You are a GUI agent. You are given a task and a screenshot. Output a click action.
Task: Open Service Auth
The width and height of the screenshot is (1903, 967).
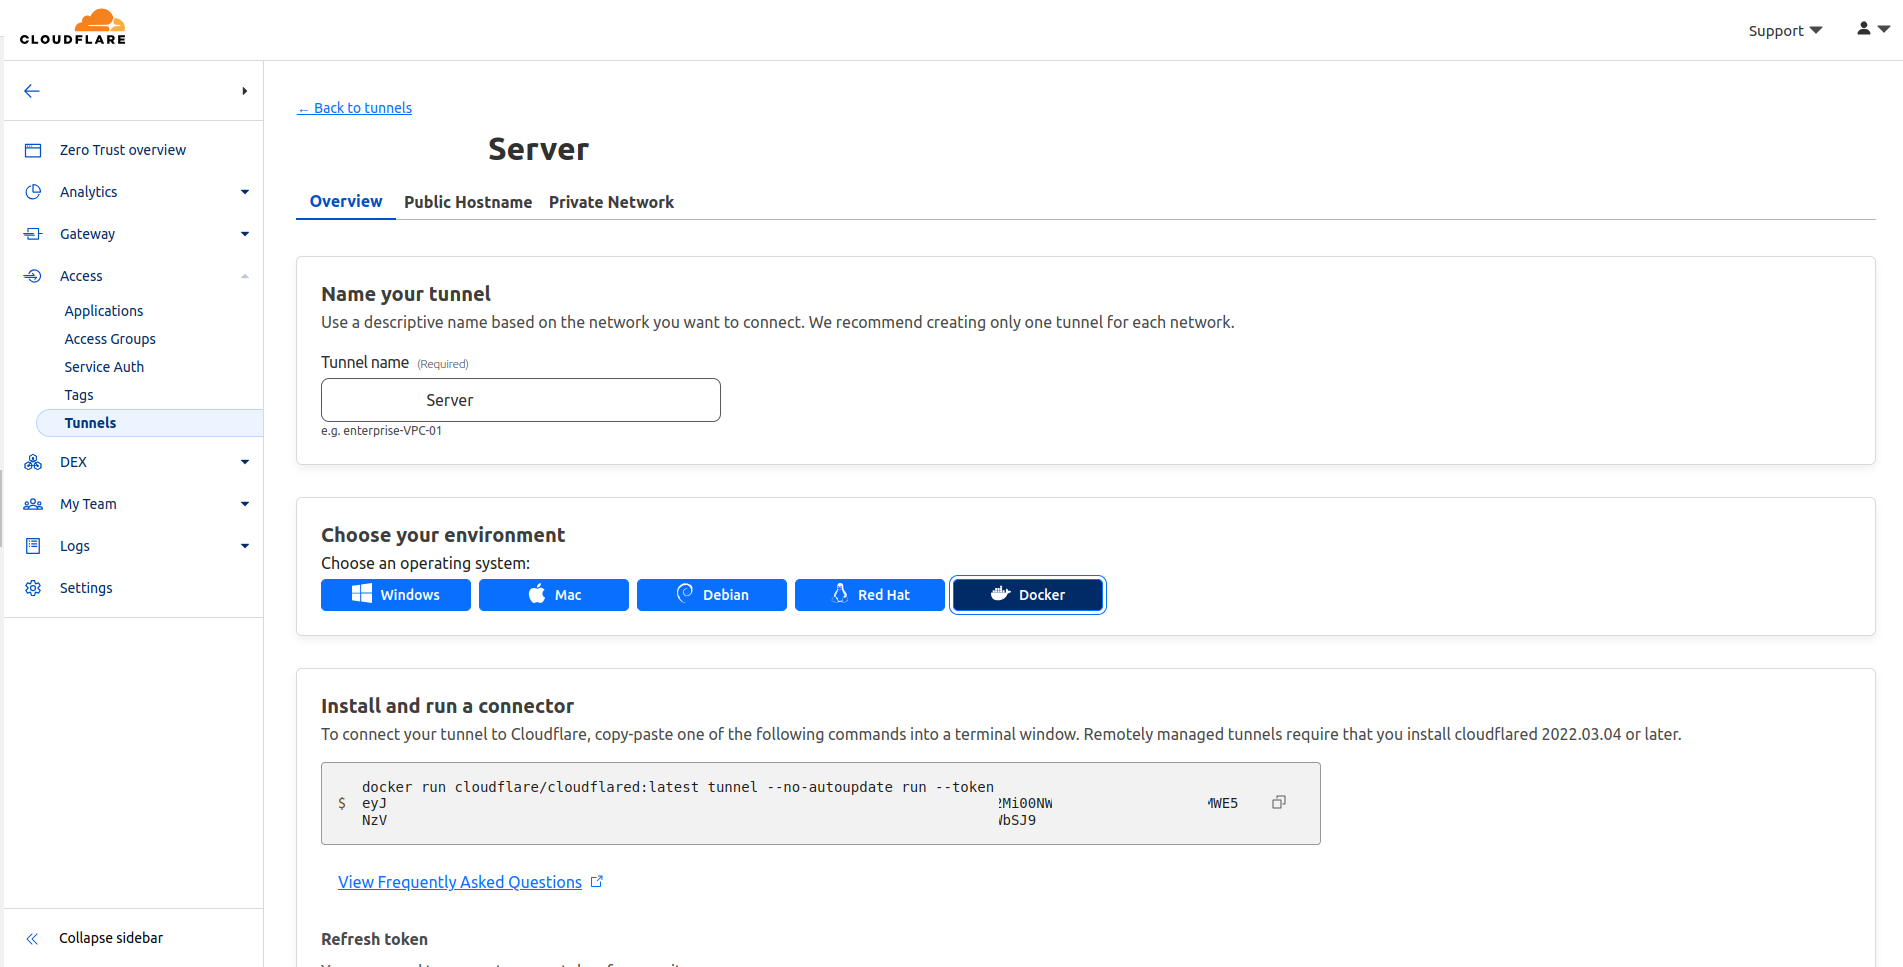click(x=104, y=367)
